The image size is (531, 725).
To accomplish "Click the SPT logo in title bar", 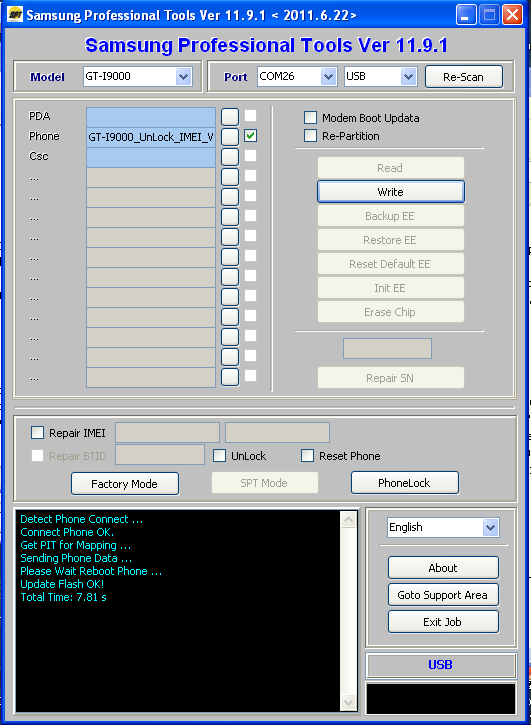I will point(15,15).
